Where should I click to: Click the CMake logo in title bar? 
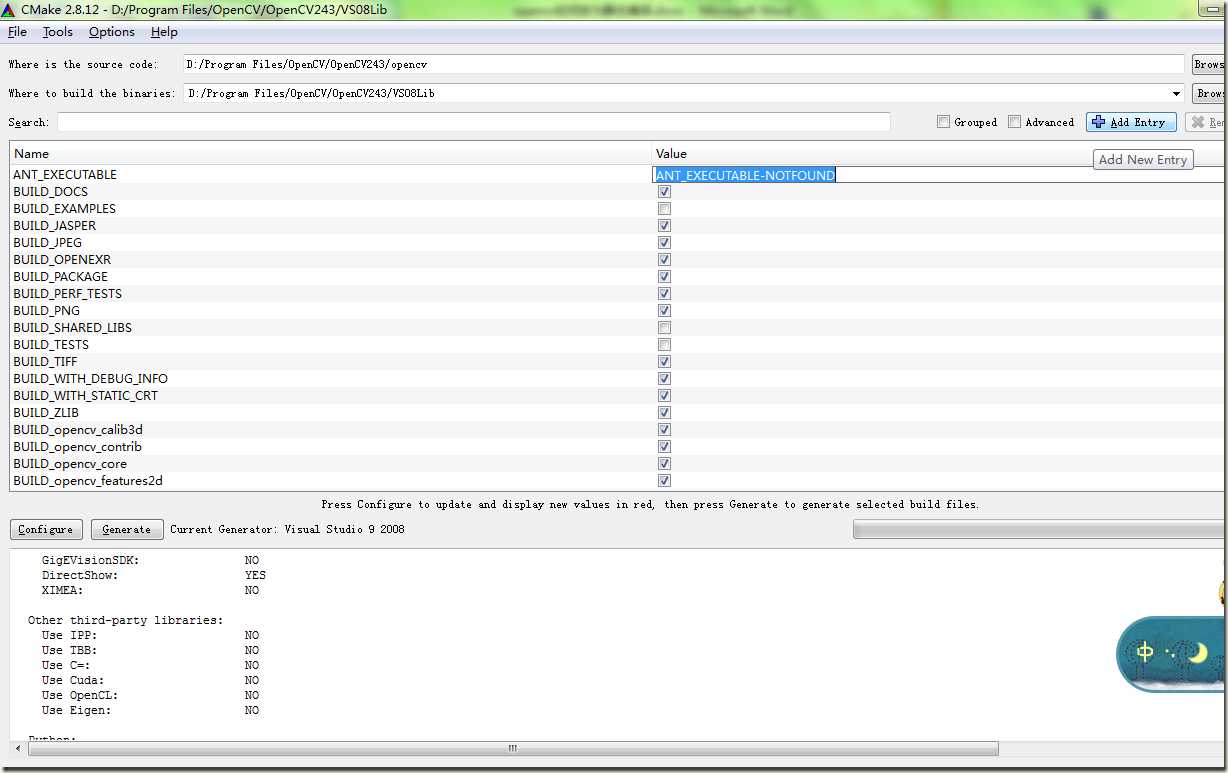(8, 9)
